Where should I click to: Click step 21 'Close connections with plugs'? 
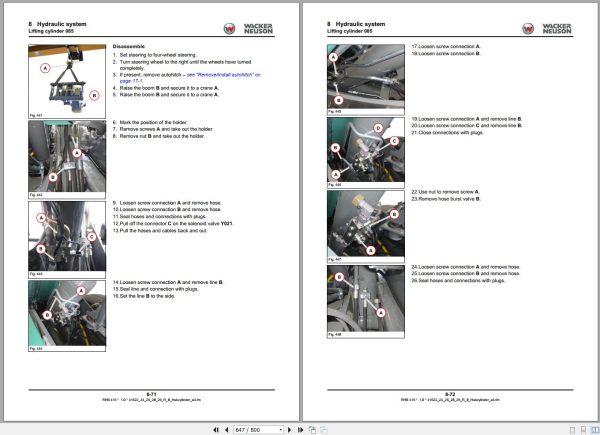click(447, 133)
